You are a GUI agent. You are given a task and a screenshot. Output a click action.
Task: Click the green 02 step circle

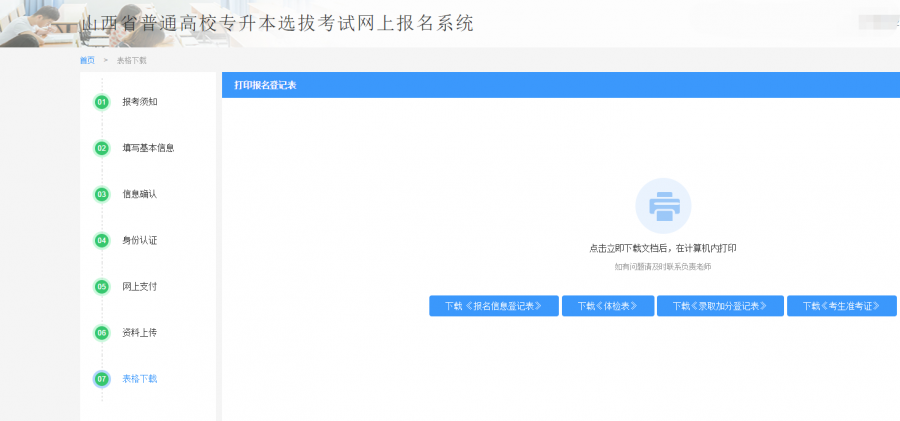(101, 148)
